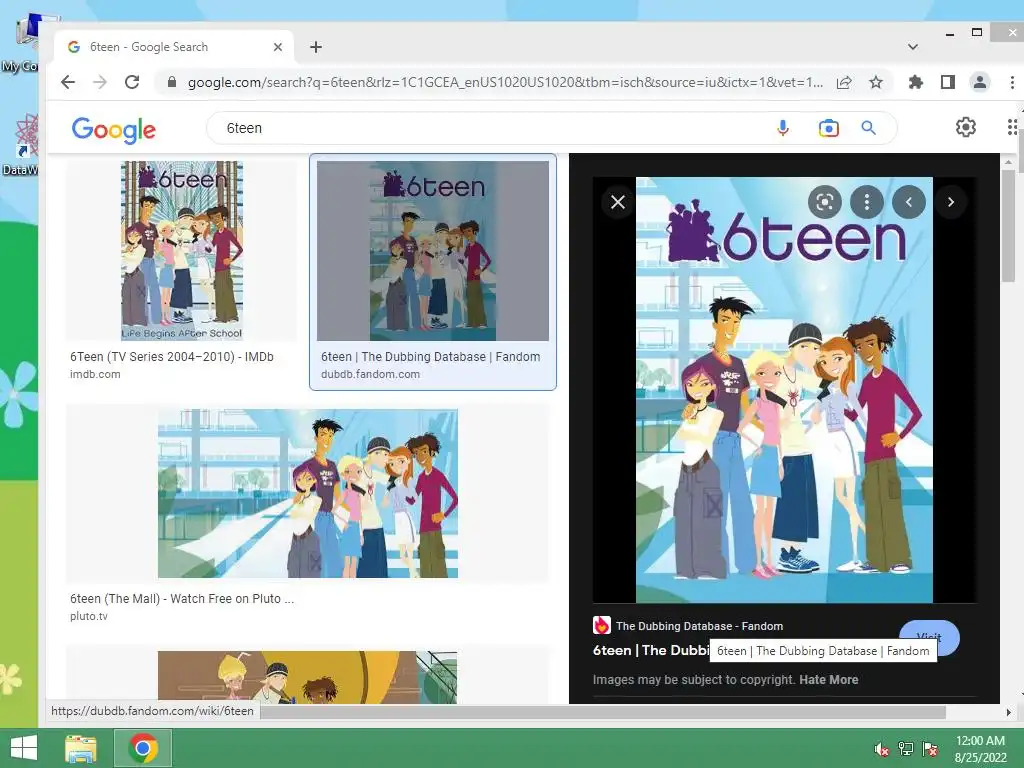Screen dimensions: 1024x768
Task: Open the Windows Start button
Action: click(24, 748)
